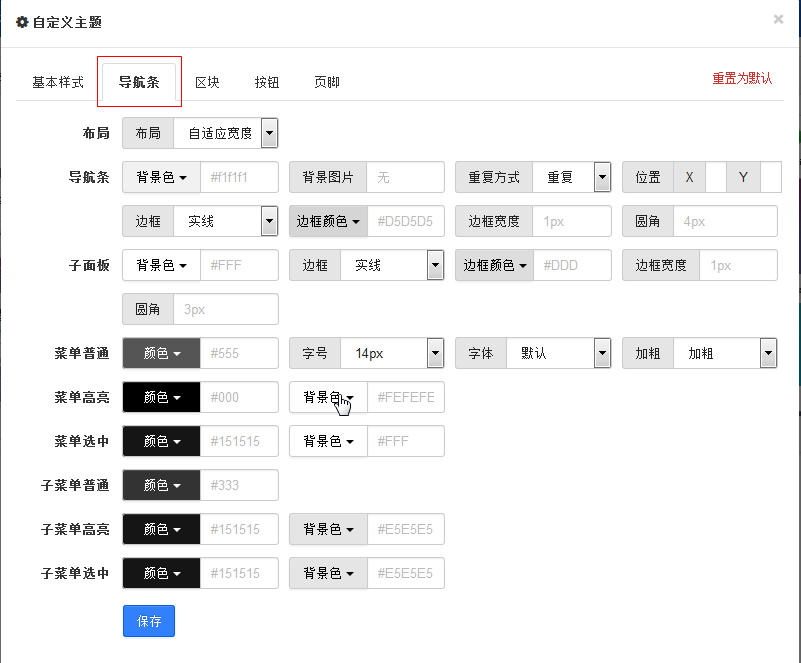Click the 子菜单选中 #E5E5E5 background field
The width and height of the screenshot is (801, 663).
point(406,573)
